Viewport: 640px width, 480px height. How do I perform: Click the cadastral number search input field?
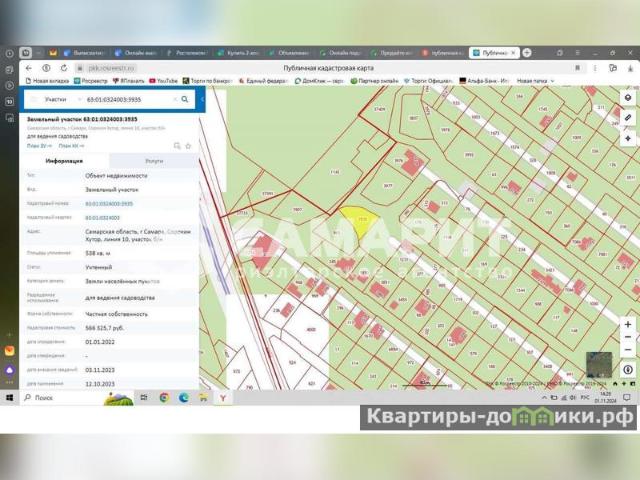[x=127, y=99]
